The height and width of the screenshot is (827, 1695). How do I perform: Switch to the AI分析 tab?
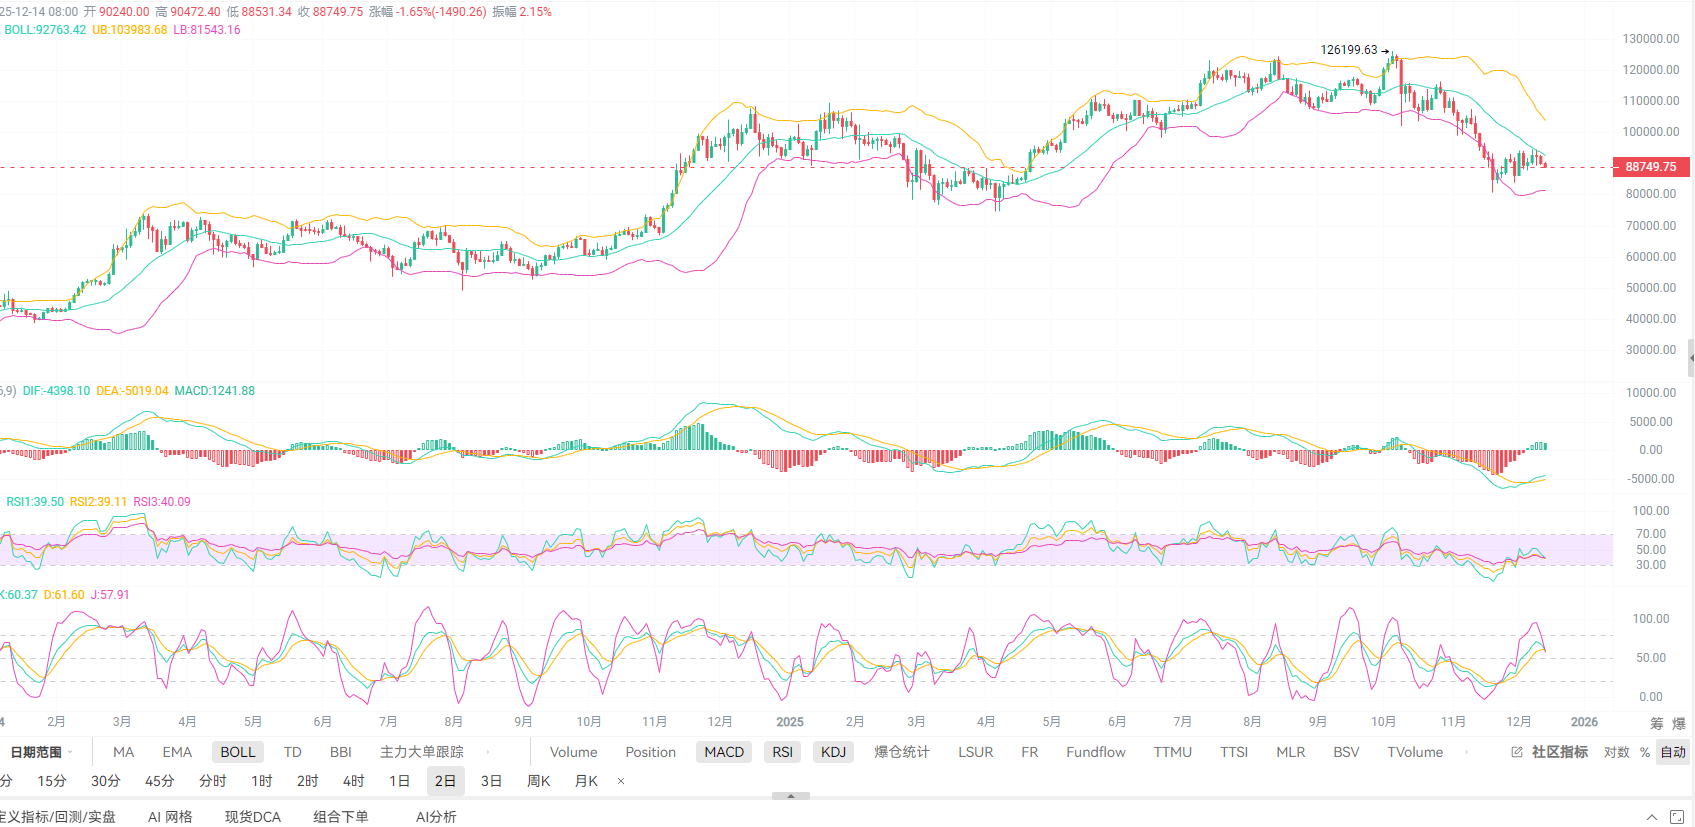pos(436,817)
